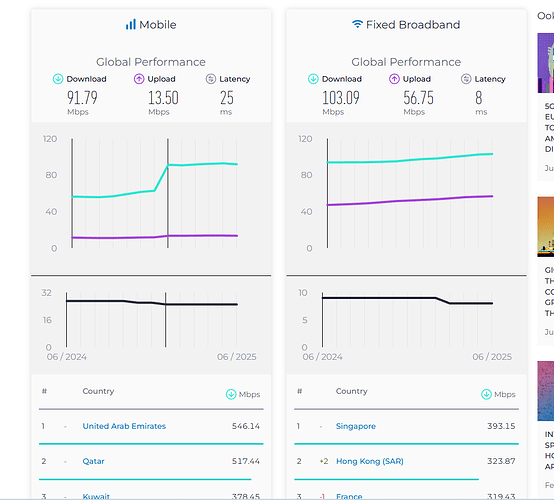Click the Mobile Upload arrow icon
This screenshot has height=500, width=554.
click(139, 79)
